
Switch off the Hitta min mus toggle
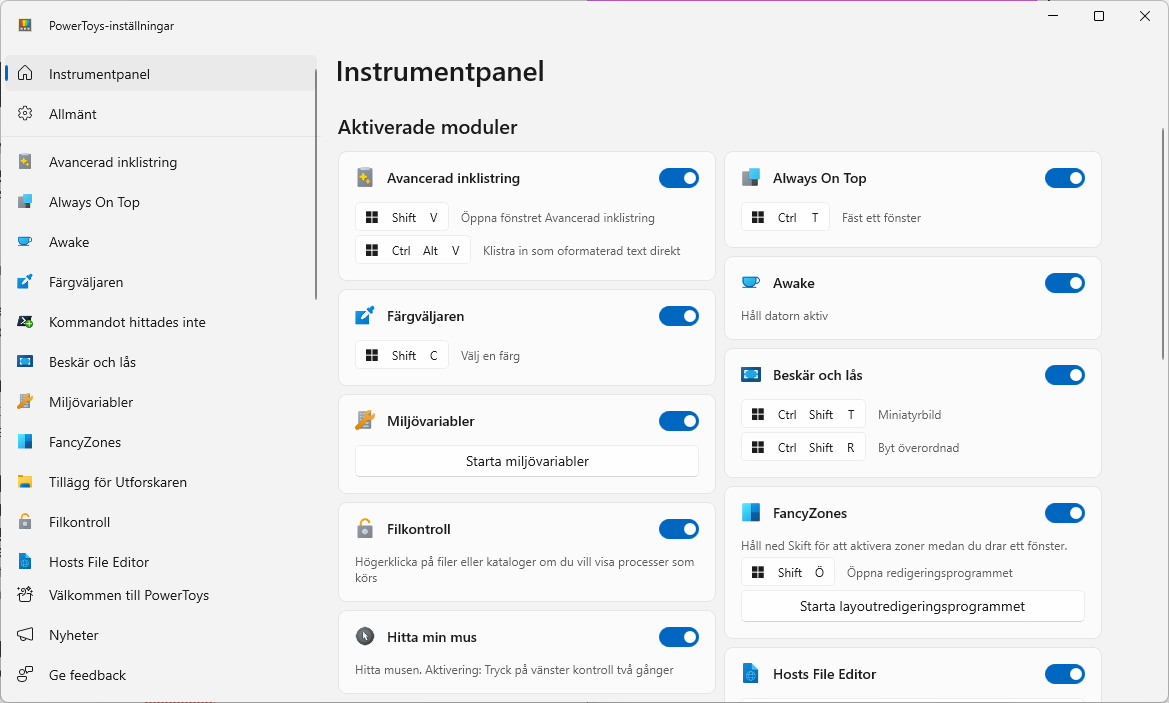coord(678,637)
